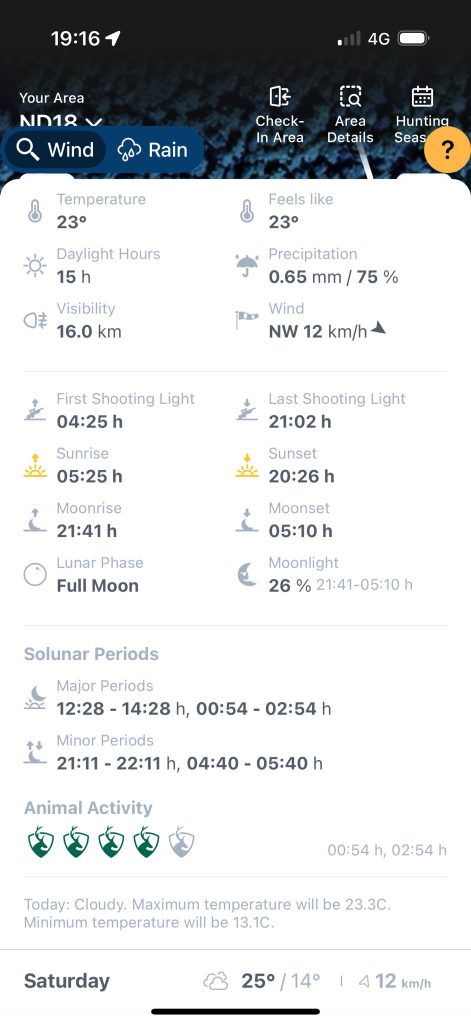Open the Check-In Area icon

tap(280, 97)
